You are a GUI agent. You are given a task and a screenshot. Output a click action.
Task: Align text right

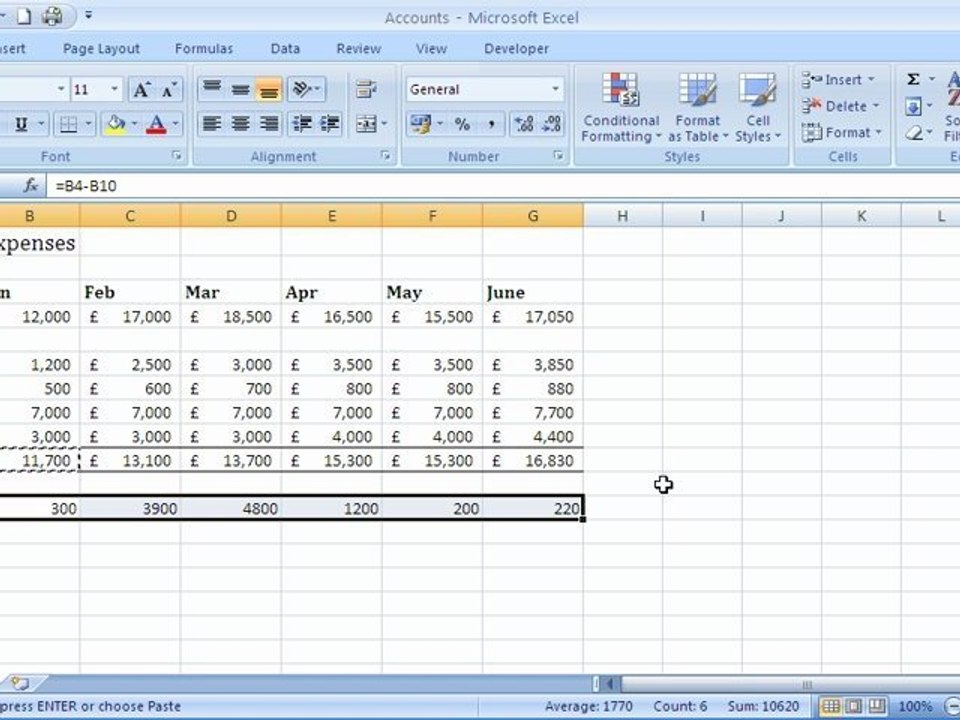coord(268,124)
